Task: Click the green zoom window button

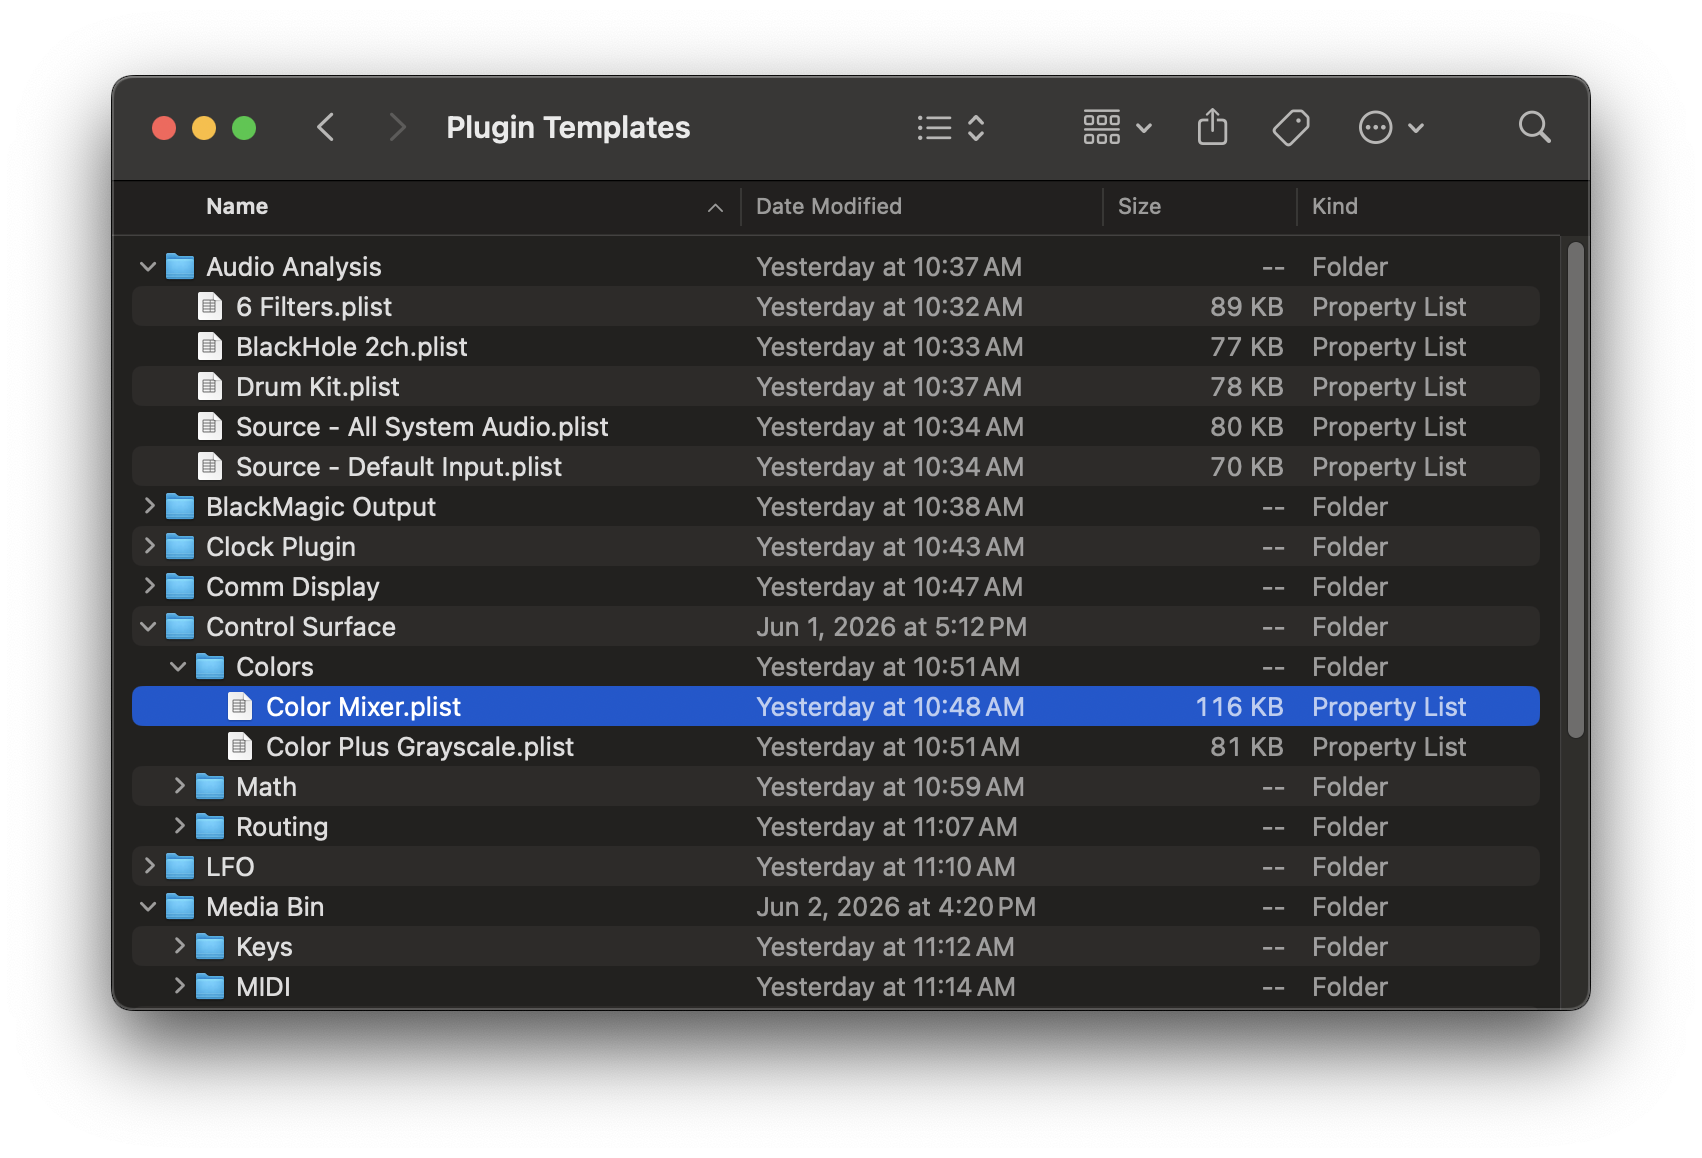Action: (x=244, y=128)
